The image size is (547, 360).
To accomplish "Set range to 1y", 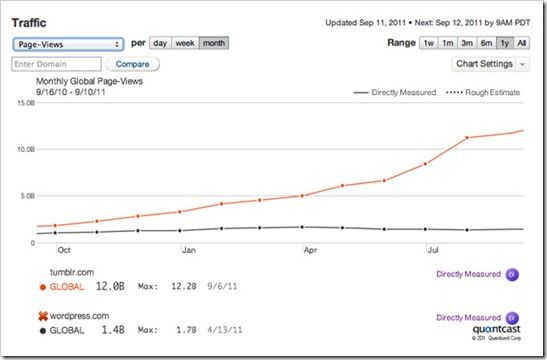I will [x=505, y=43].
